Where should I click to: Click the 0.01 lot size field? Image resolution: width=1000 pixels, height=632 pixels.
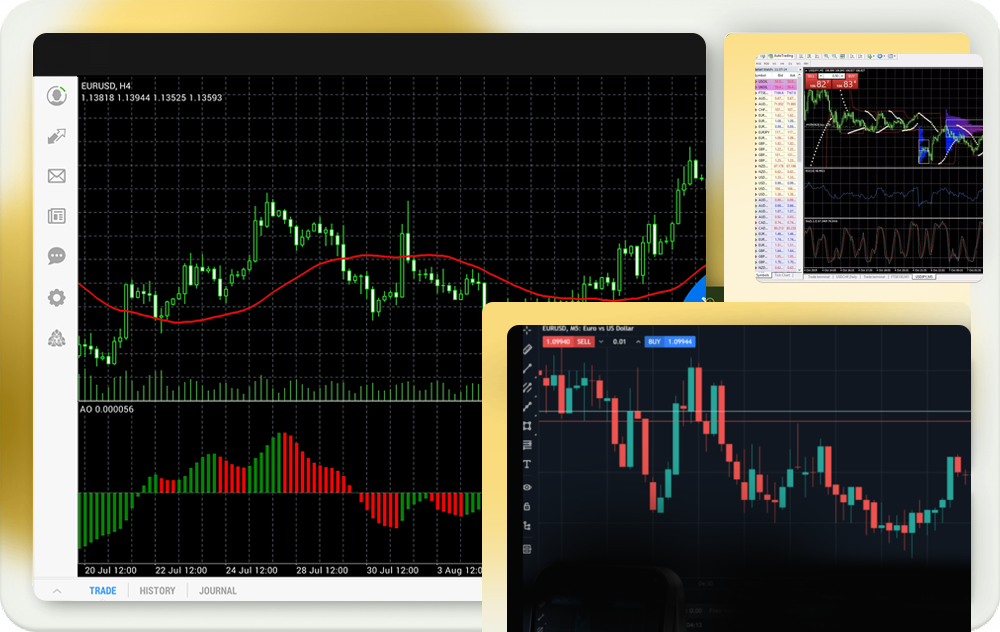tap(620, 342)
